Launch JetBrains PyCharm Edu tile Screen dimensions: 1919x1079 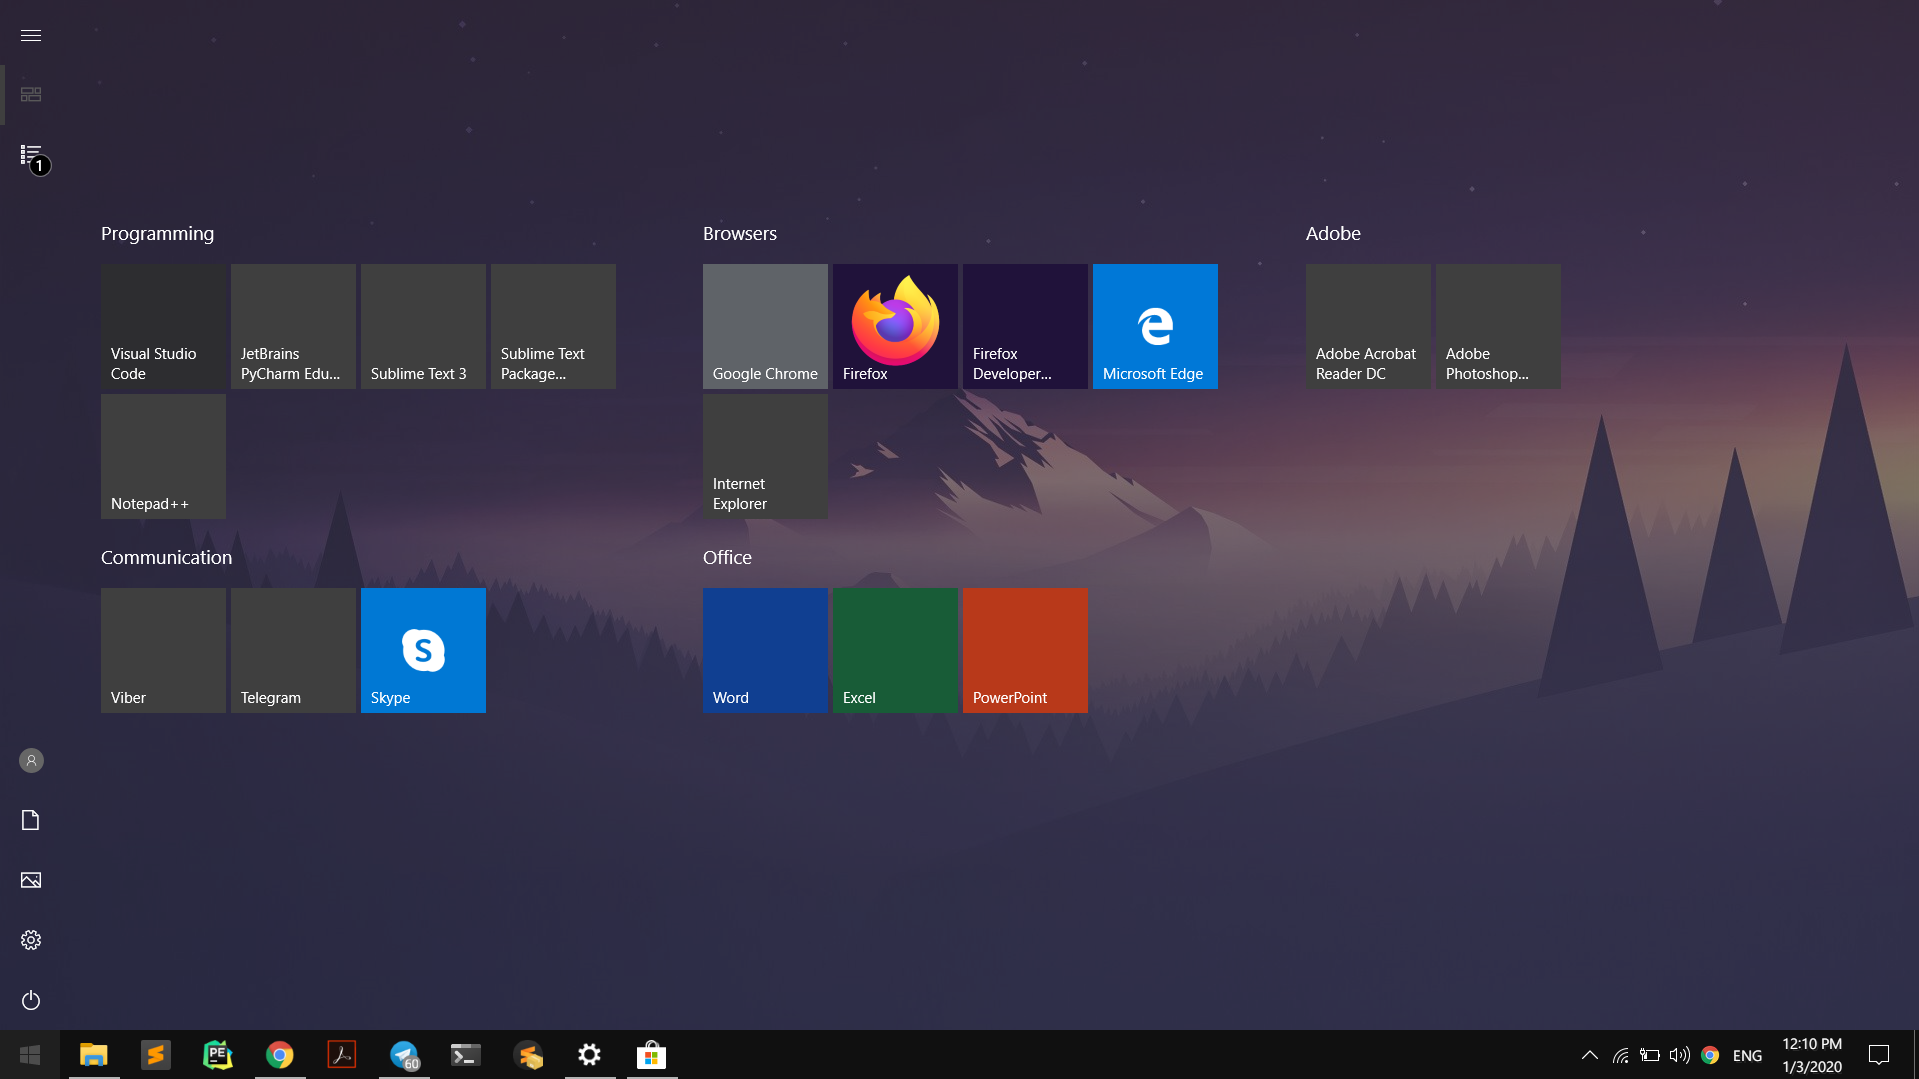click(293, 326)
